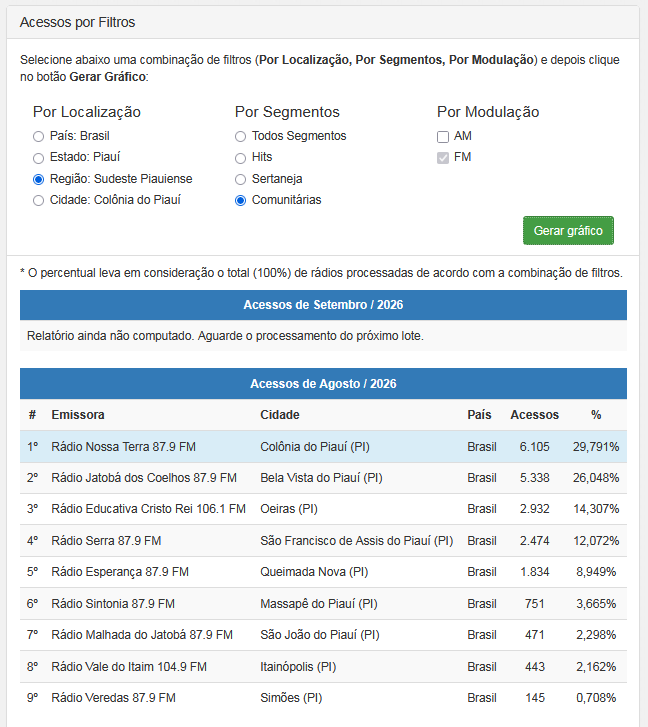Image resolution: width=648 pixels, height=727 pixels.
Task: Enable the AM modulation checkbox
Action: (x=443, y=136)
